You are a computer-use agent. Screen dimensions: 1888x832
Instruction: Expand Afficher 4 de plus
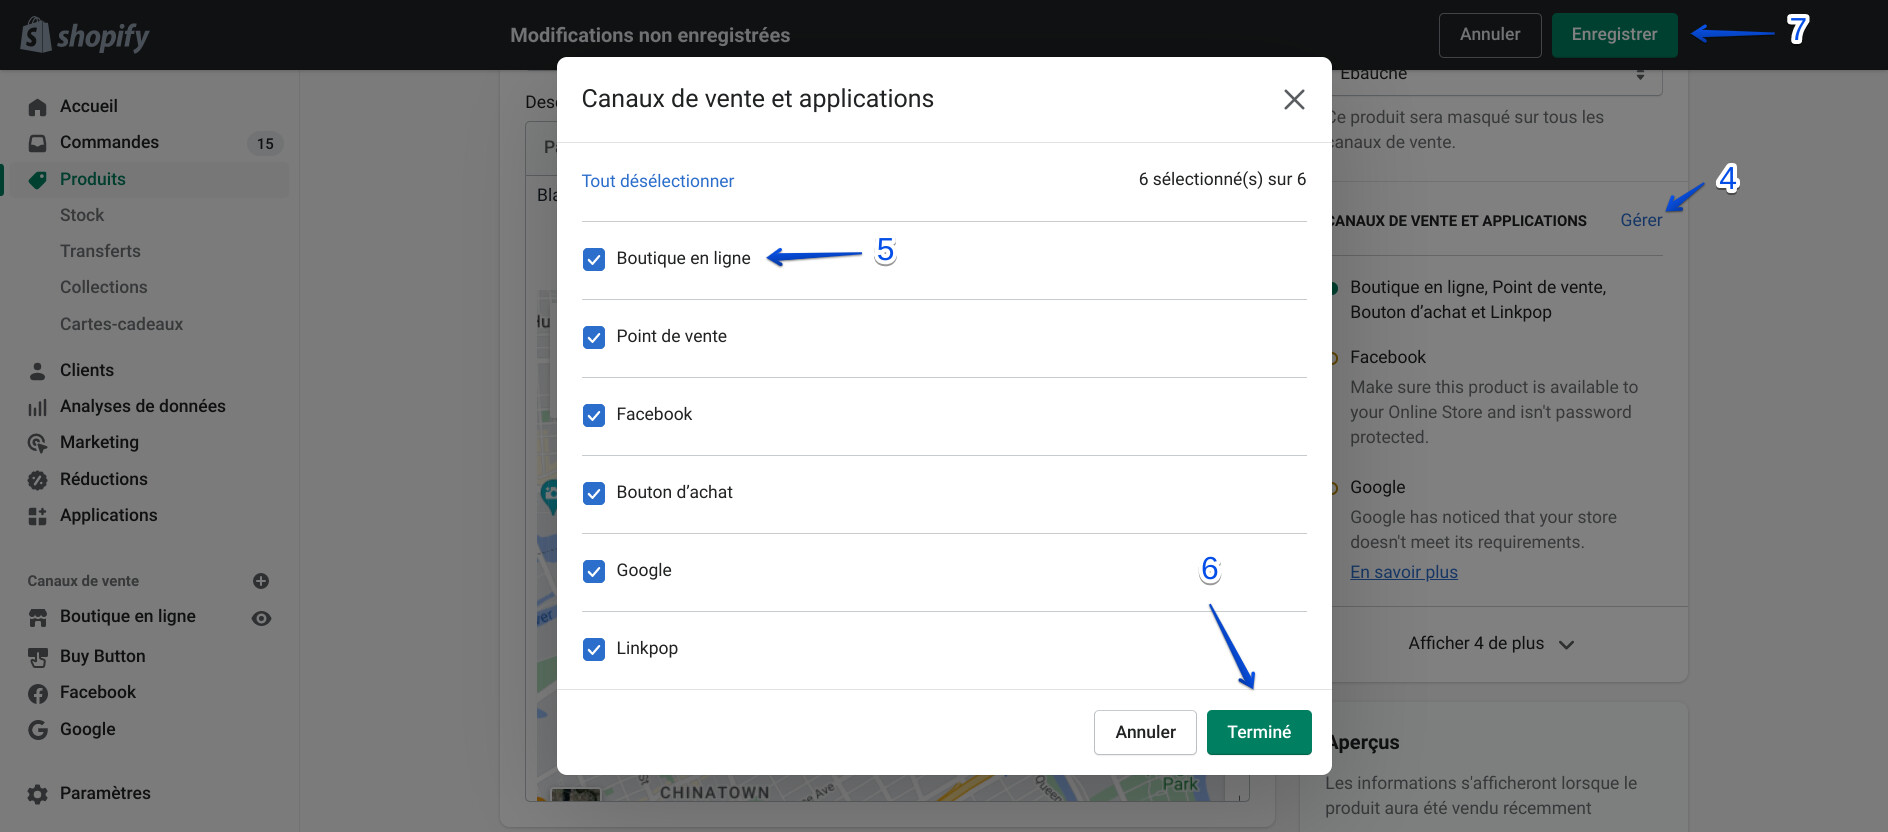click(1490, 644)
